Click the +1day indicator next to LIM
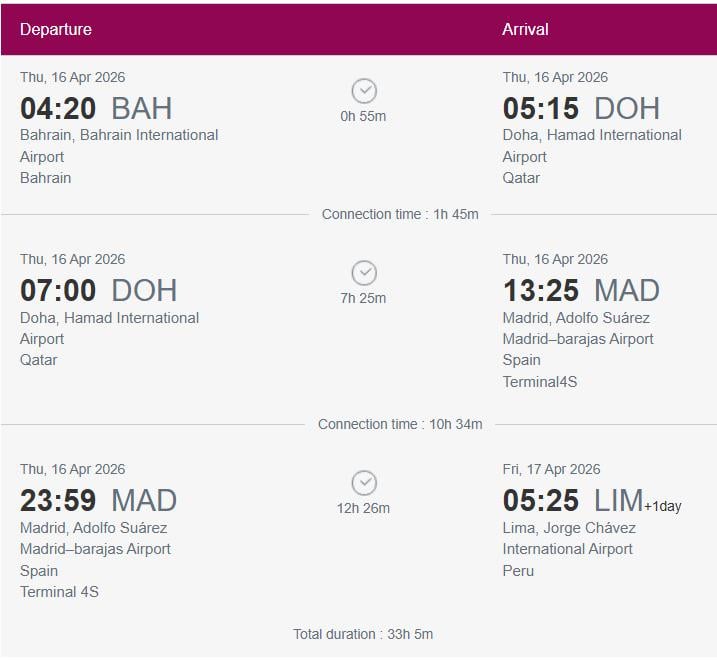 (662, 506)
